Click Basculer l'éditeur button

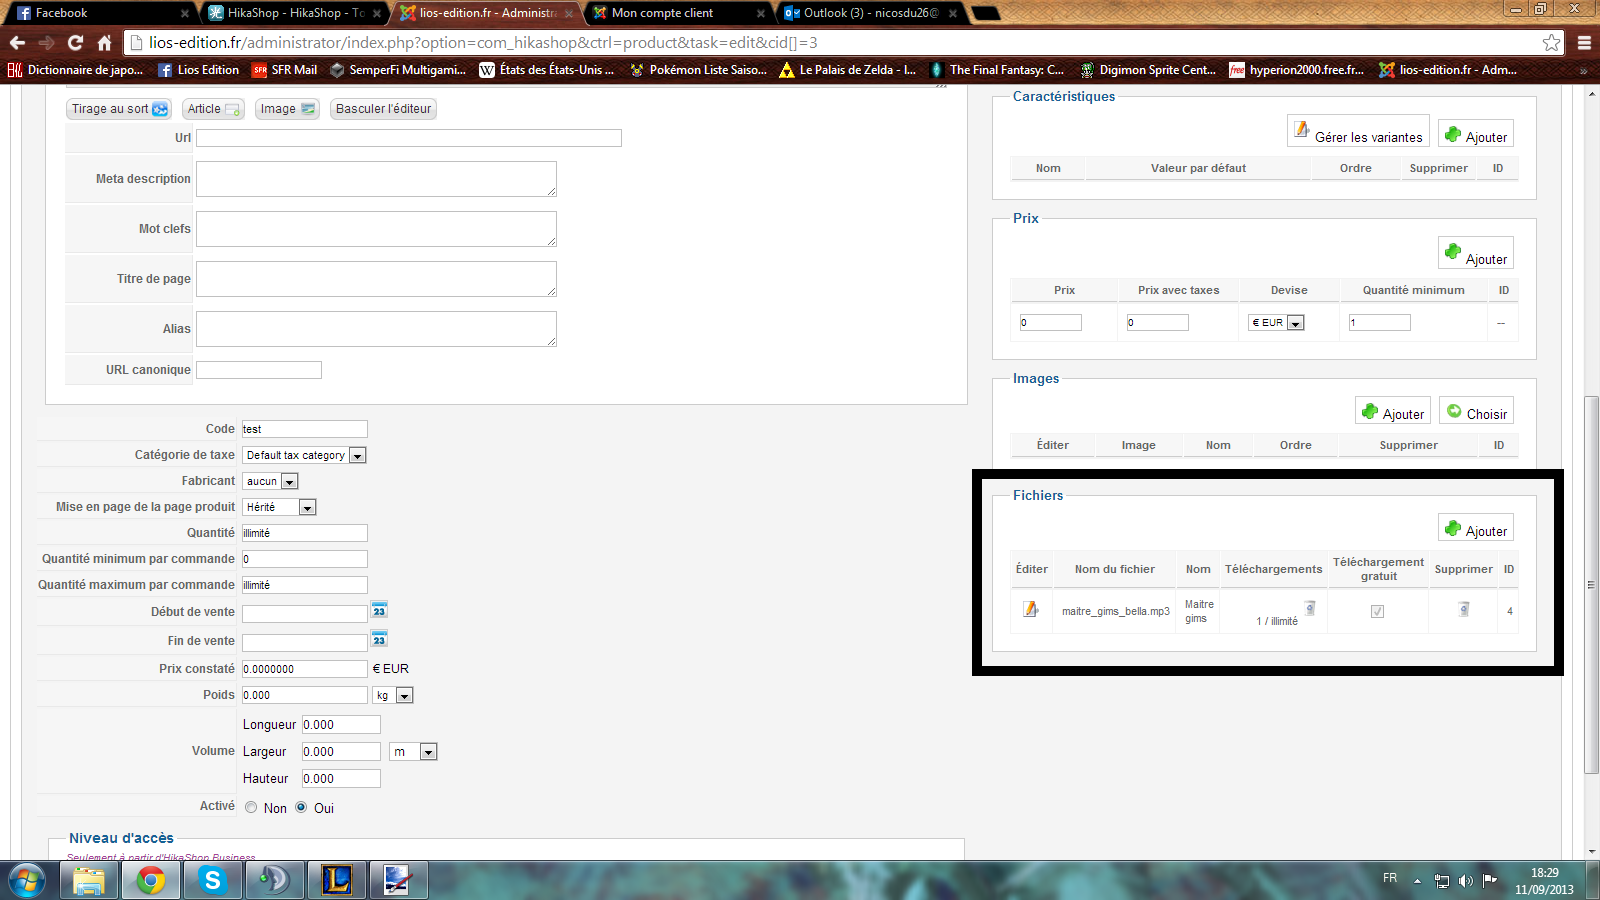pyautogui.click(x=383, y=109)
